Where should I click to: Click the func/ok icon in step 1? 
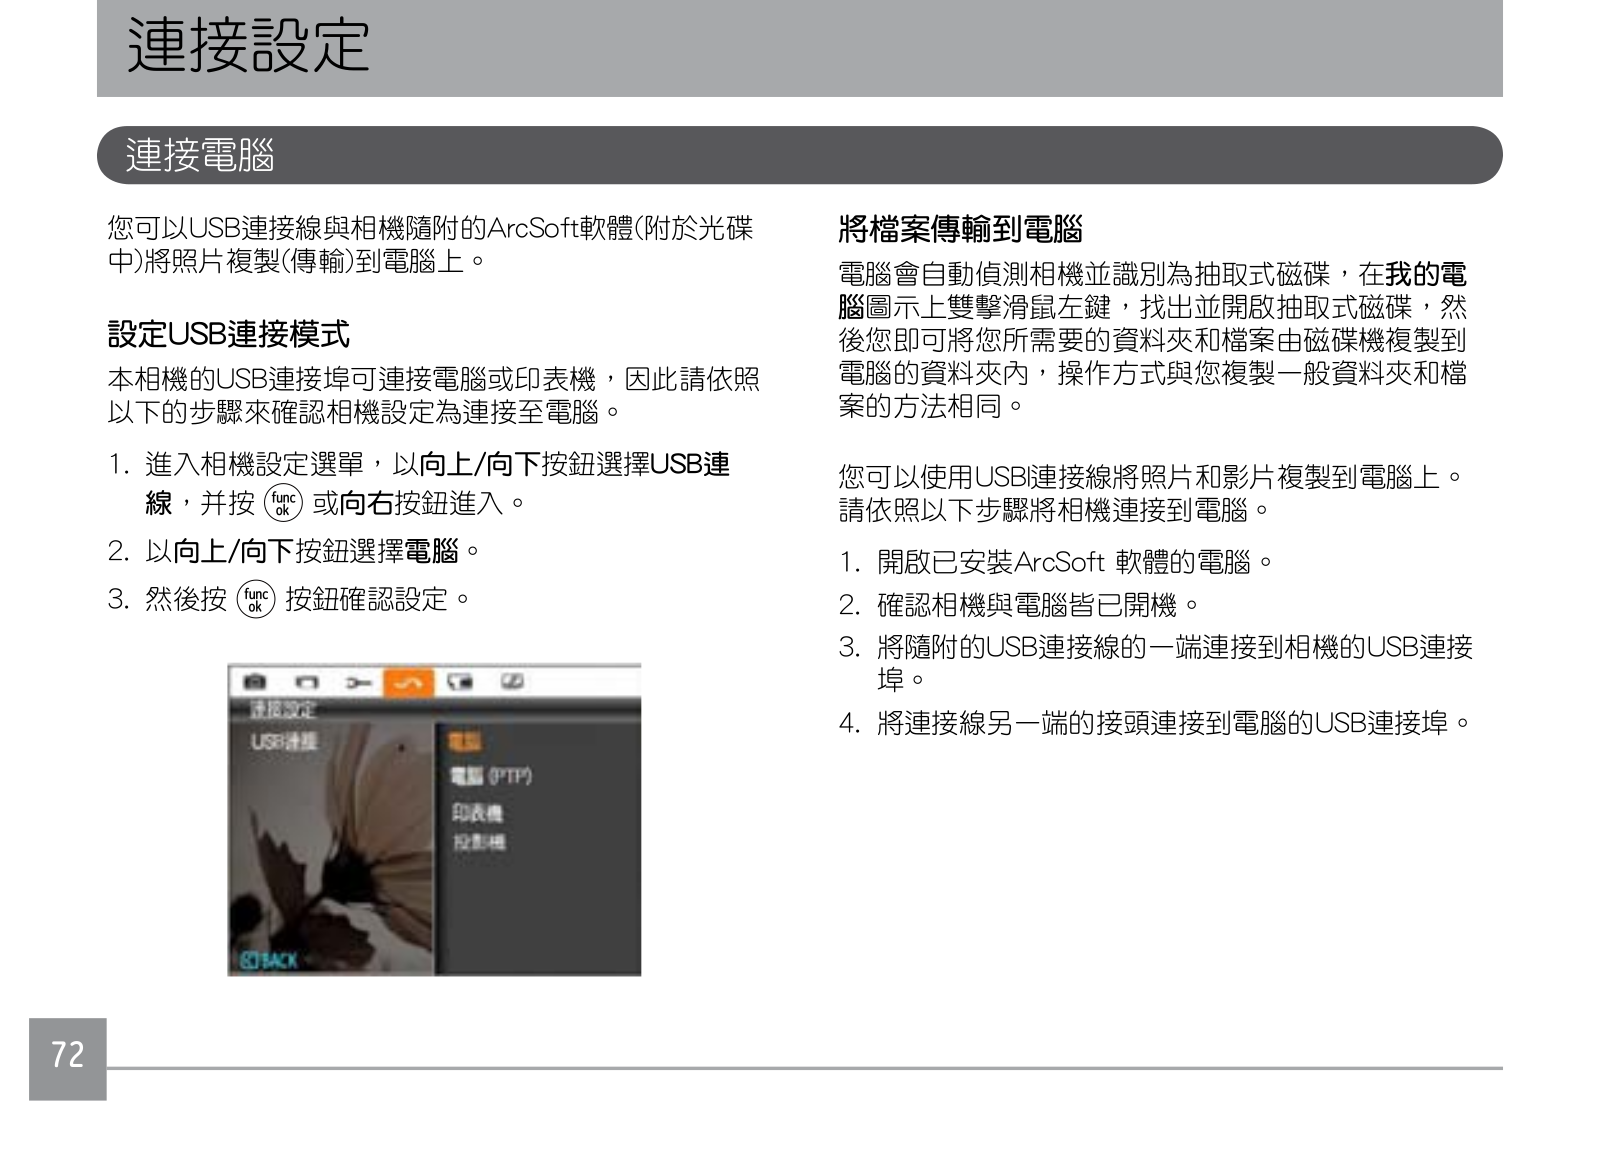tap(283, 502)
